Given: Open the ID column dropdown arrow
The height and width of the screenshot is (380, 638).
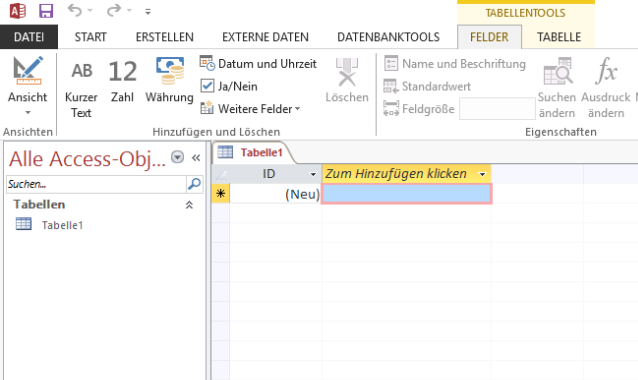Looking at the screenshot, I should (x=313, y=174).
